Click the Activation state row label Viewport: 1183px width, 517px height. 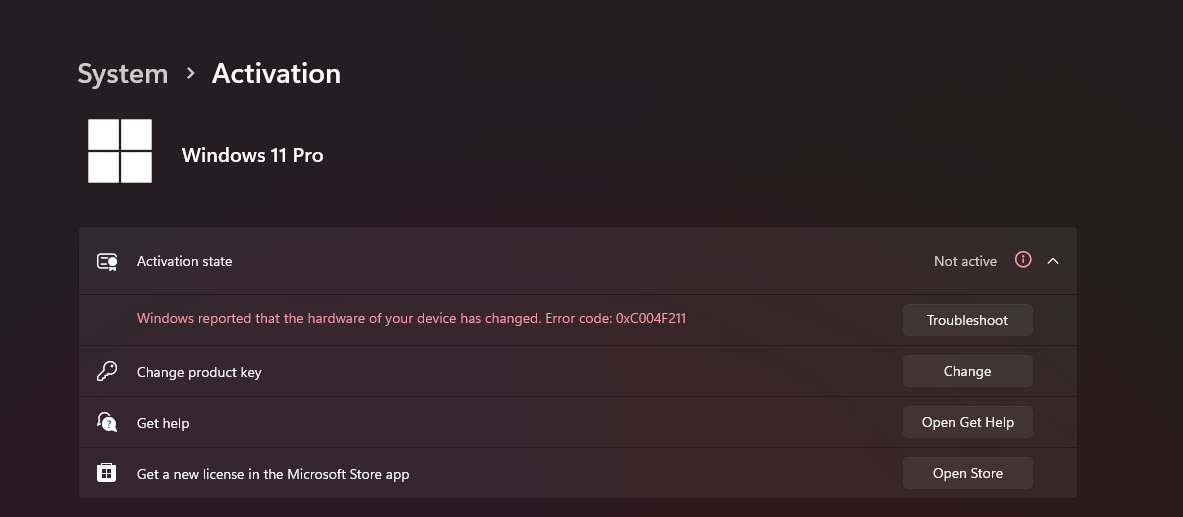tap(184, 261)
